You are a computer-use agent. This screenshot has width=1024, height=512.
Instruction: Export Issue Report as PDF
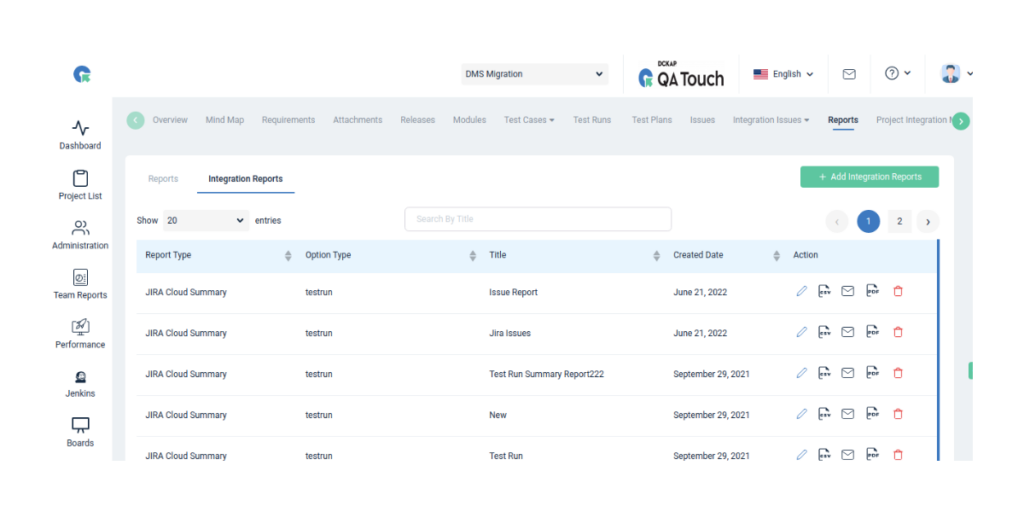pyautogui.click(x=872, y=291)
